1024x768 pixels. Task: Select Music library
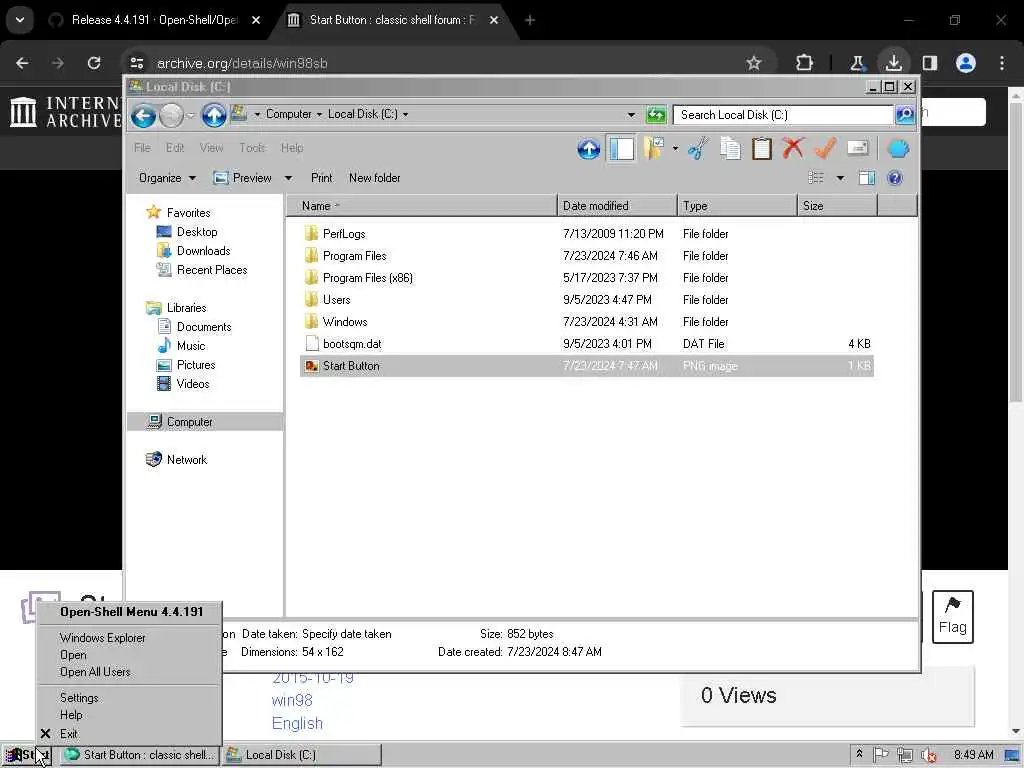click(x=181, y=345)
